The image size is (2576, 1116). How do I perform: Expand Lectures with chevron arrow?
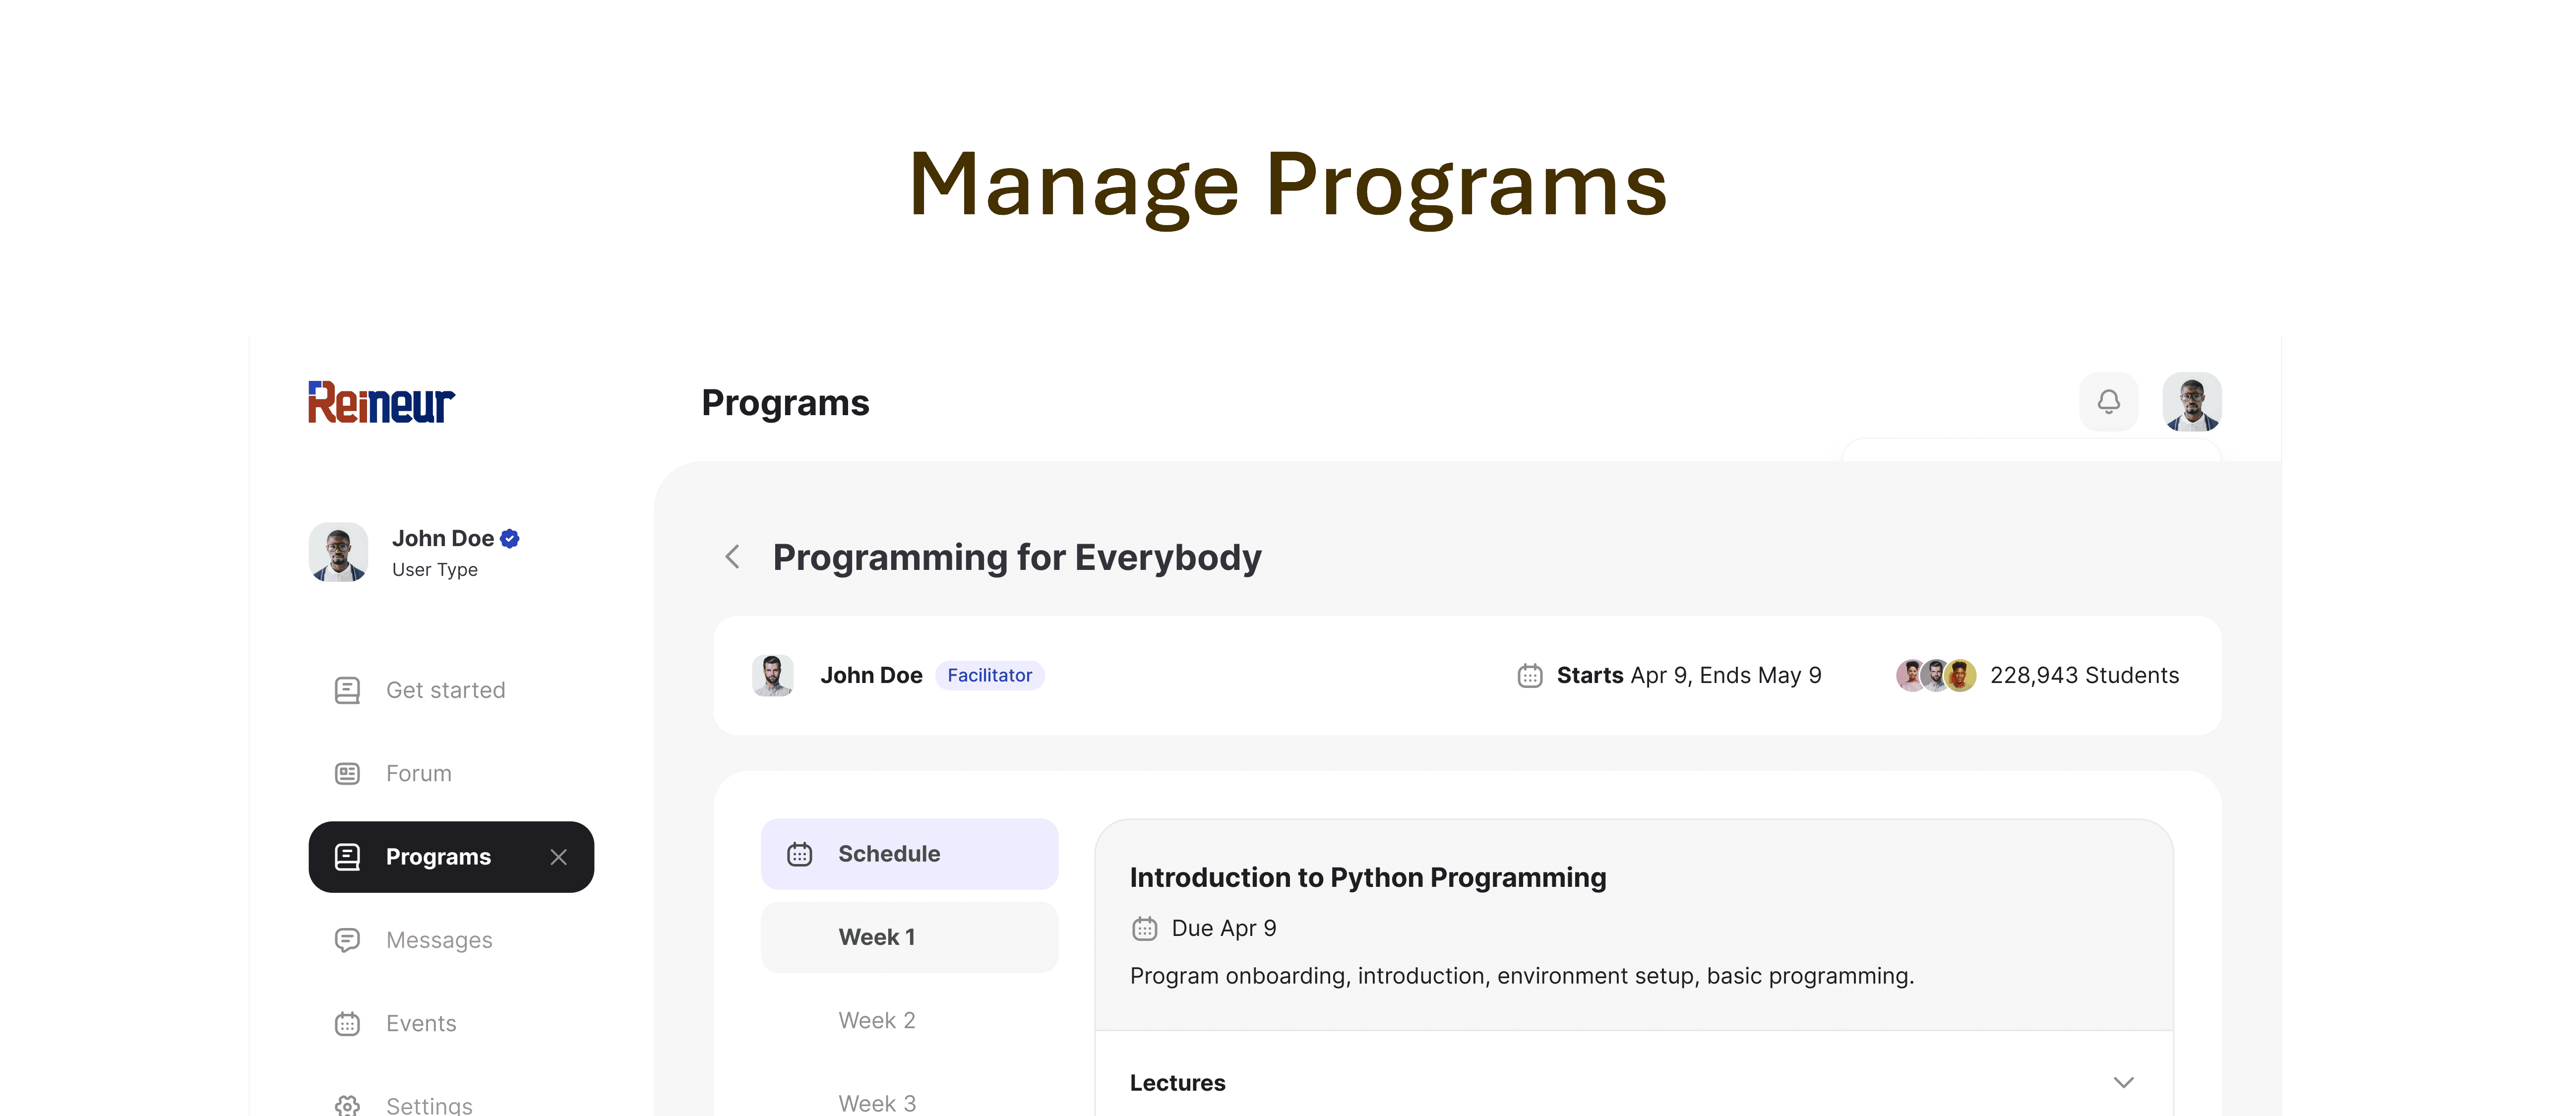coord(2123,1083)
